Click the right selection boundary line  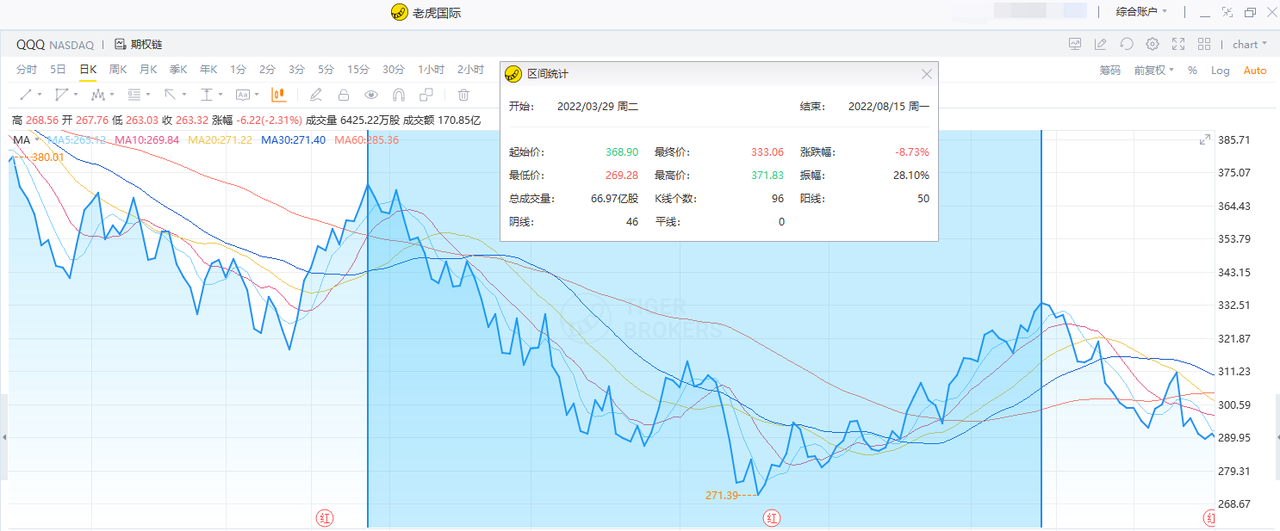coord(1041,328)
